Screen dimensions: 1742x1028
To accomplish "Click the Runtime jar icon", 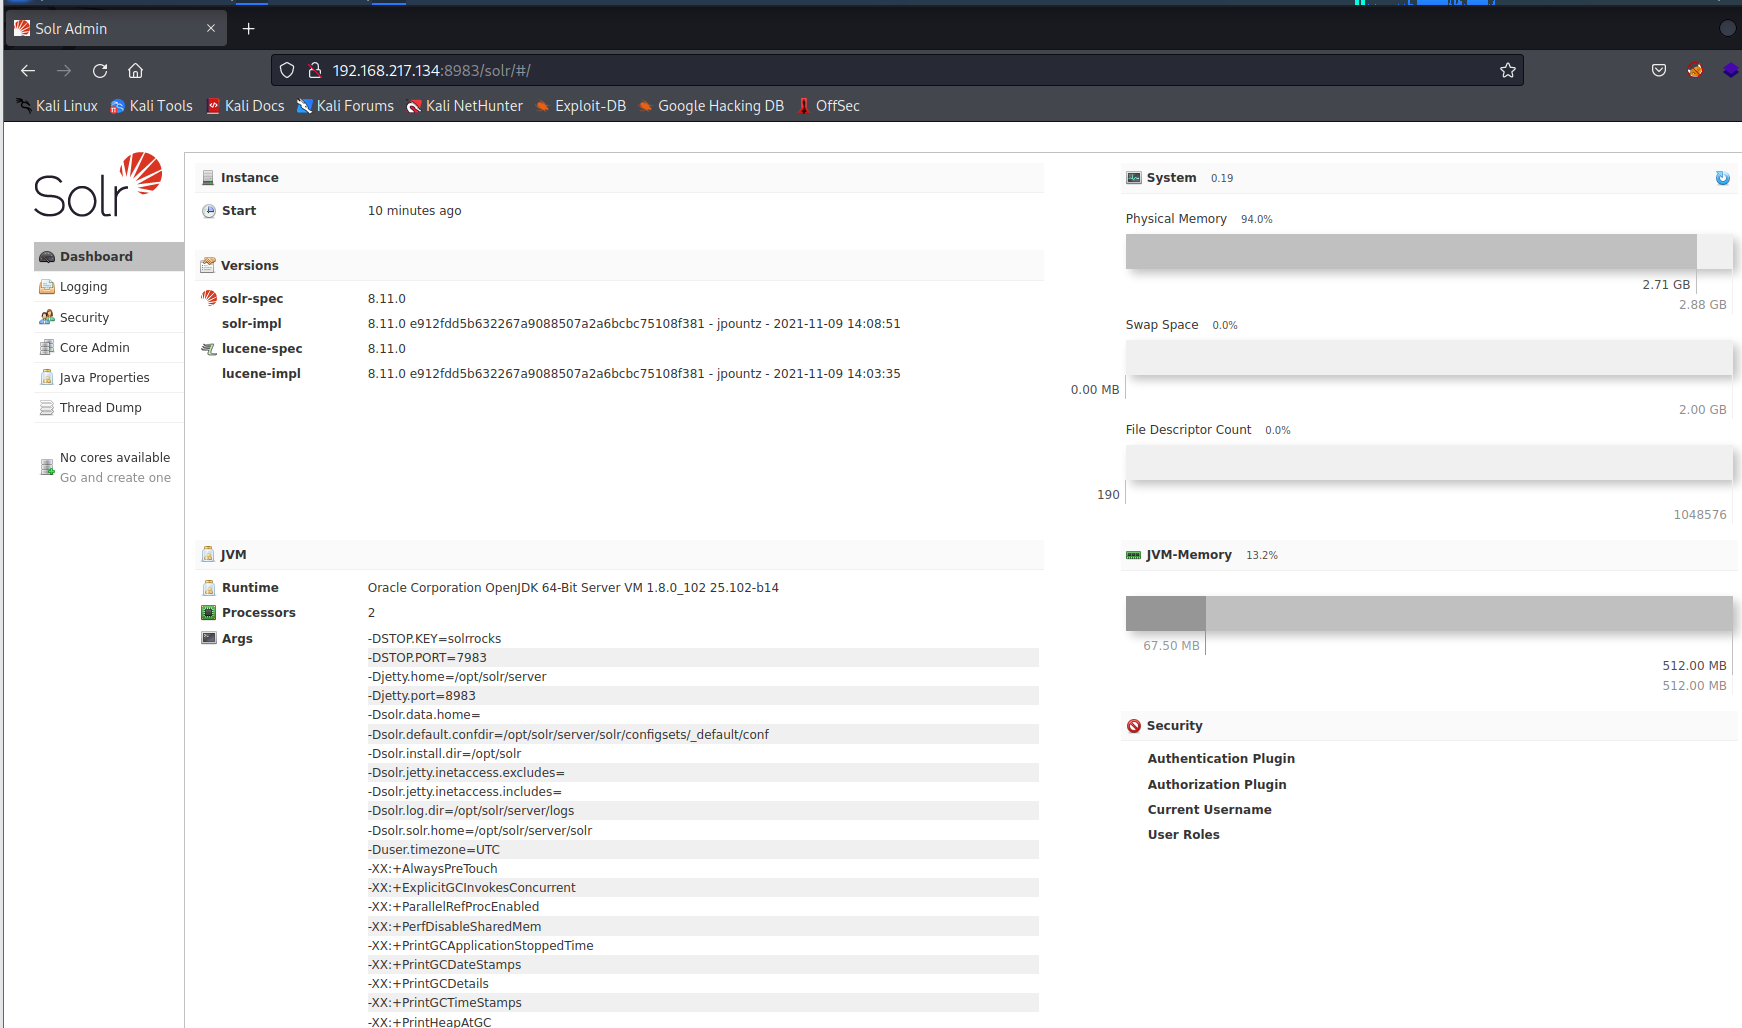I will [209, 588].
